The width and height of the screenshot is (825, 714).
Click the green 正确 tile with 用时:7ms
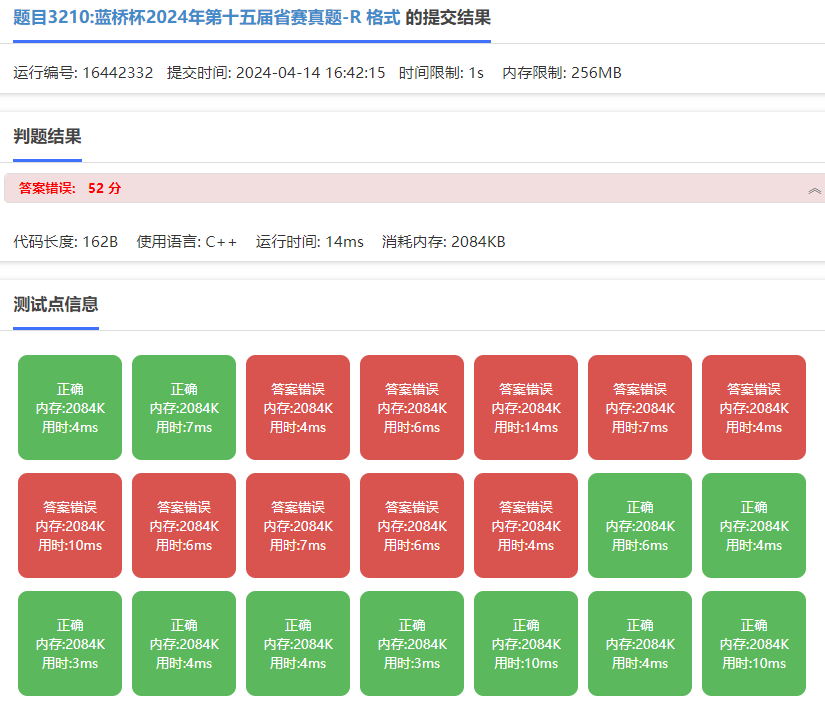tap(184, 407)
